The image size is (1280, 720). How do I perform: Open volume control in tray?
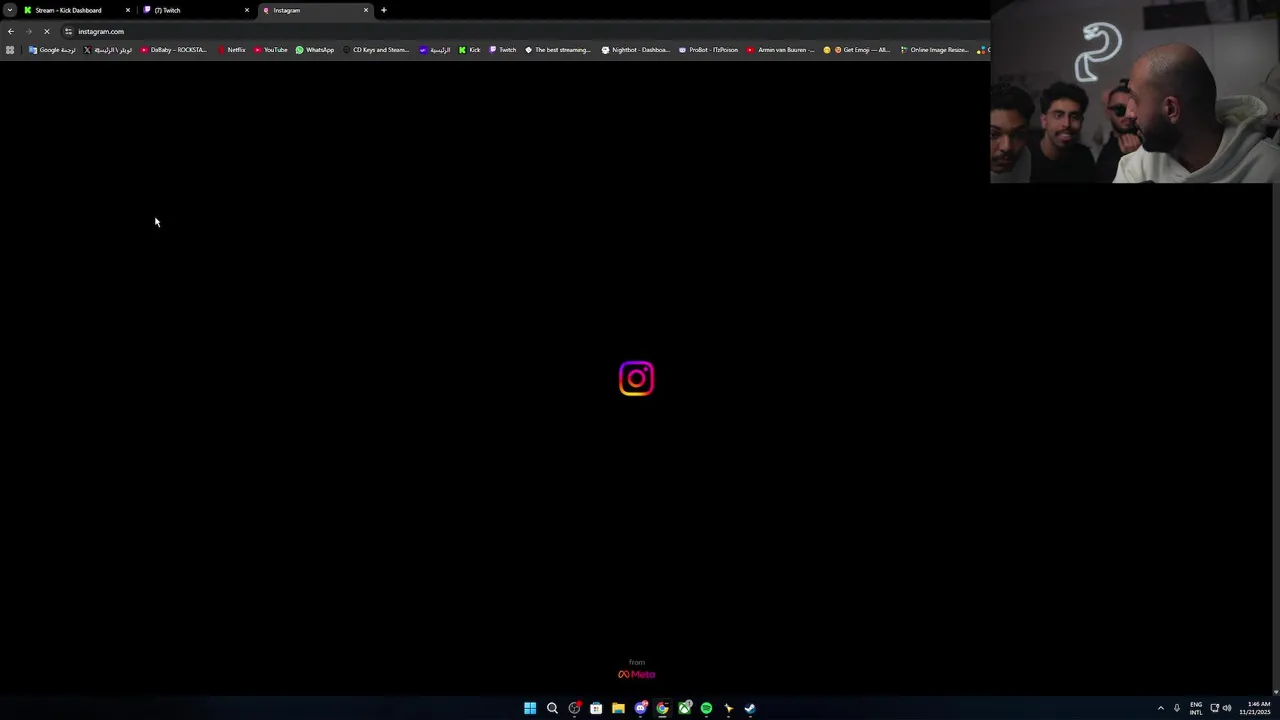(x=1227, y=708)
